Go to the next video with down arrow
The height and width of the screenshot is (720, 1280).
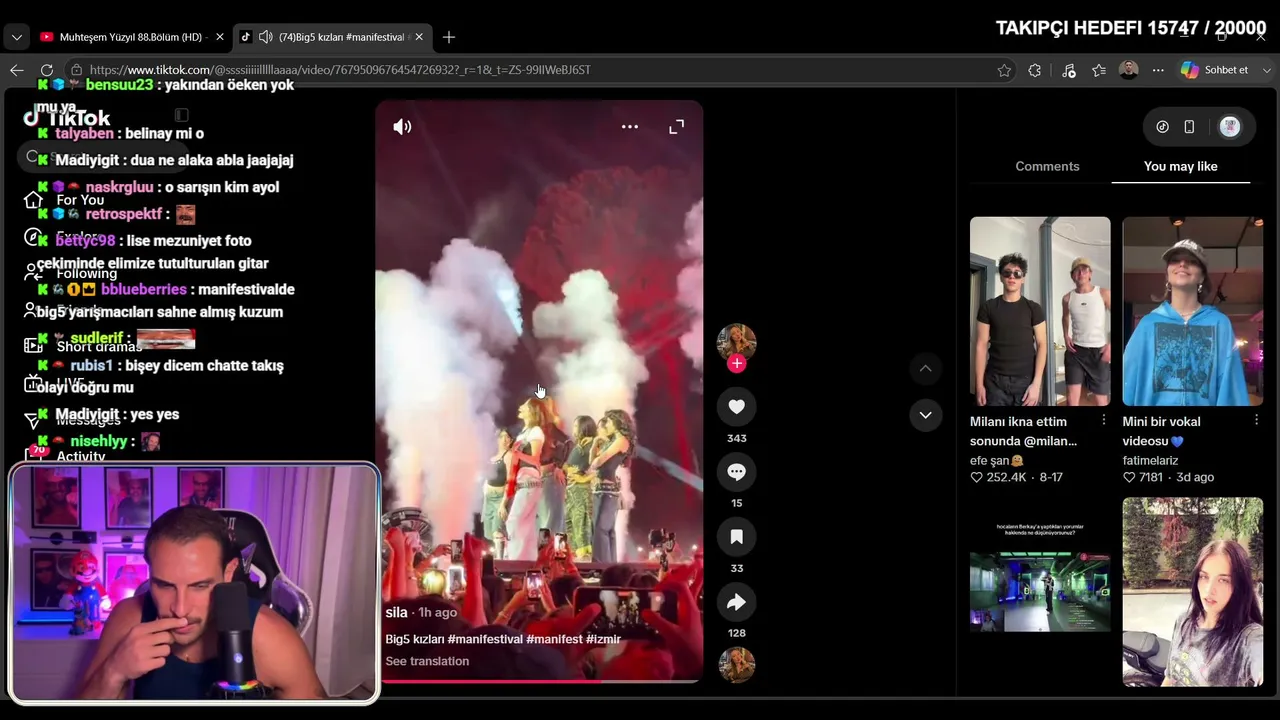point(925,415)
